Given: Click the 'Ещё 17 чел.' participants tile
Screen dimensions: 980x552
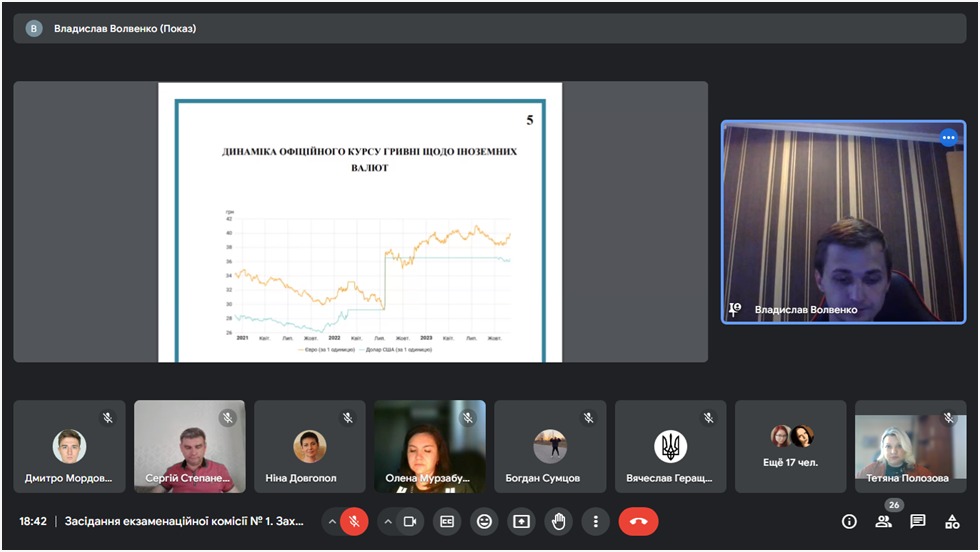Looking at the screenshot, I should pyautogui.click(x=790, y=447).
